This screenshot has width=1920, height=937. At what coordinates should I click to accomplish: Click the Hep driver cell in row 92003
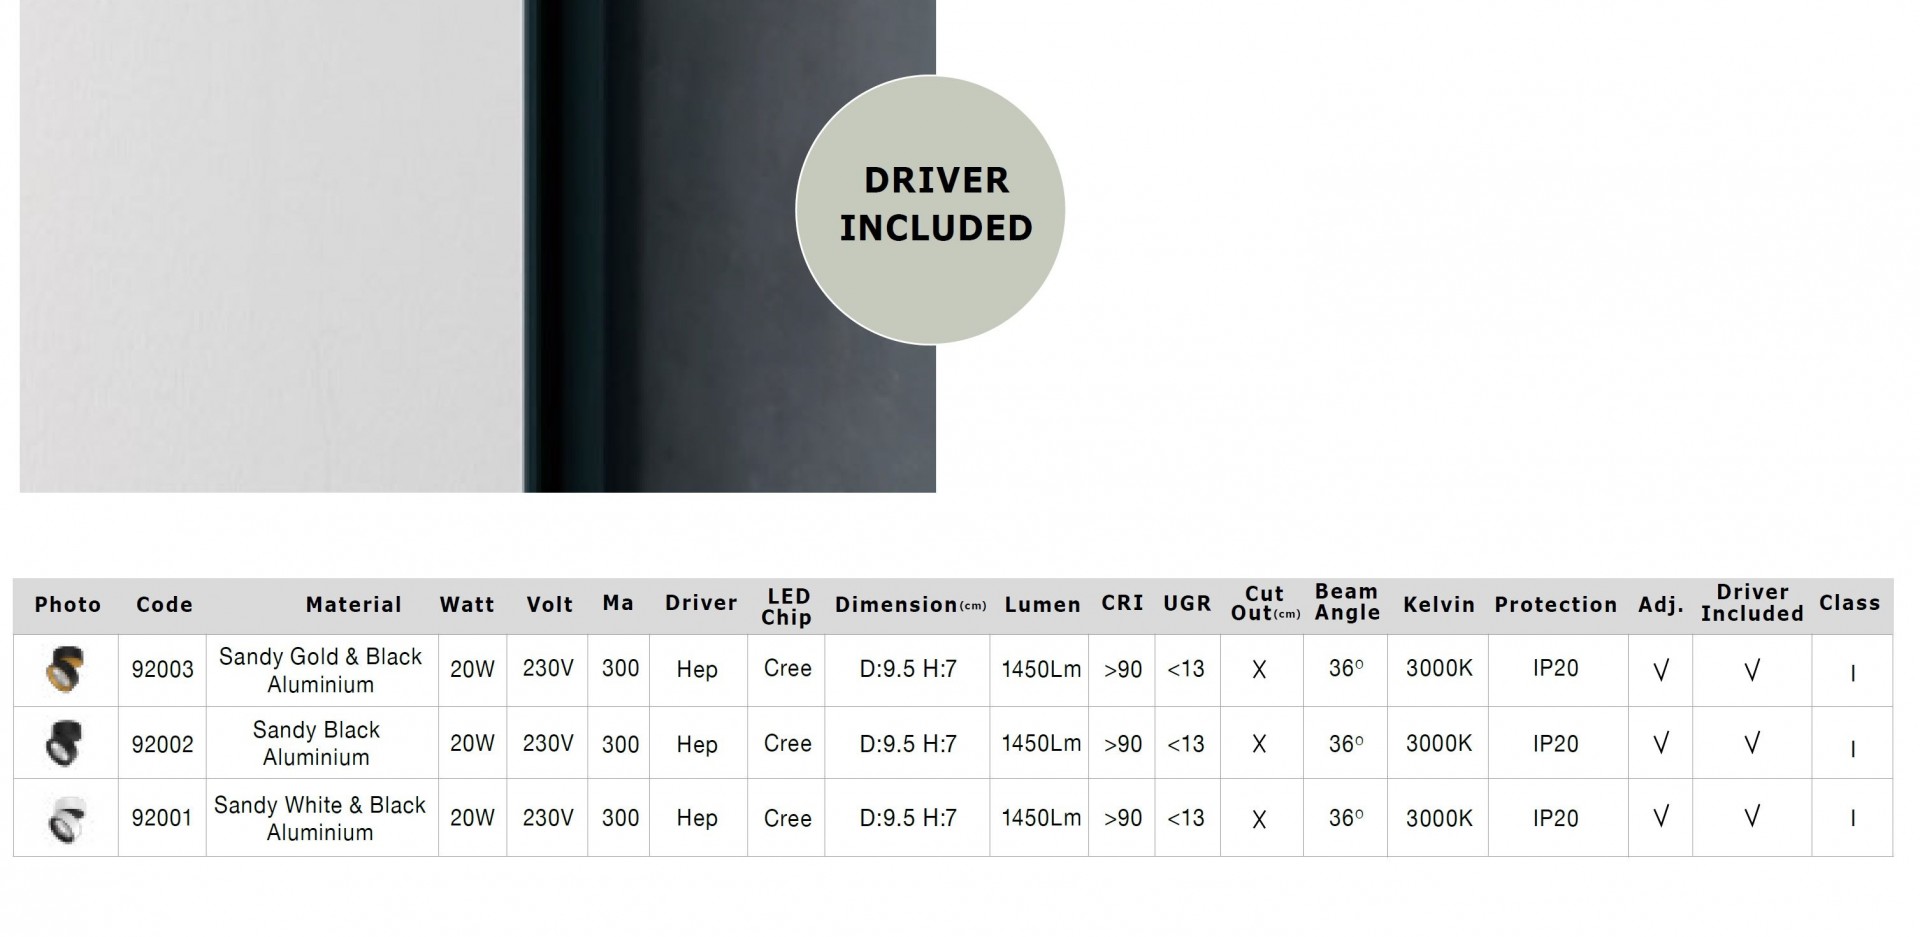click(x=697, y=669)
